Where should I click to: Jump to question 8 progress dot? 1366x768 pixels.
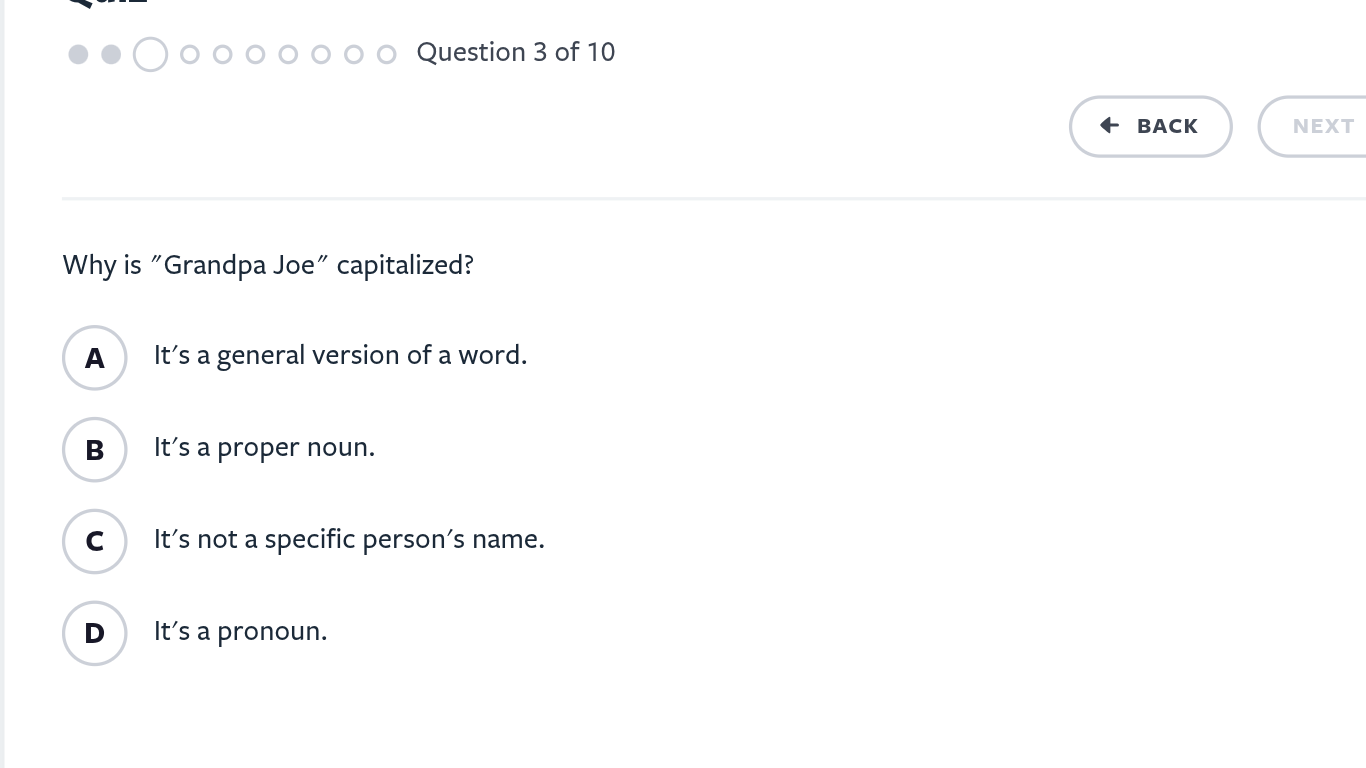point(321,54)
